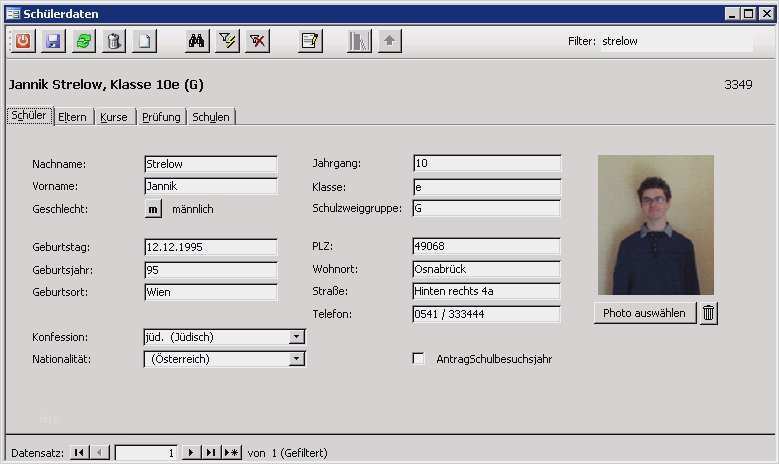This screenshot has width=779, height=464.
Task: Click the Klasse field showing e
Action: (x=487, y=187)
